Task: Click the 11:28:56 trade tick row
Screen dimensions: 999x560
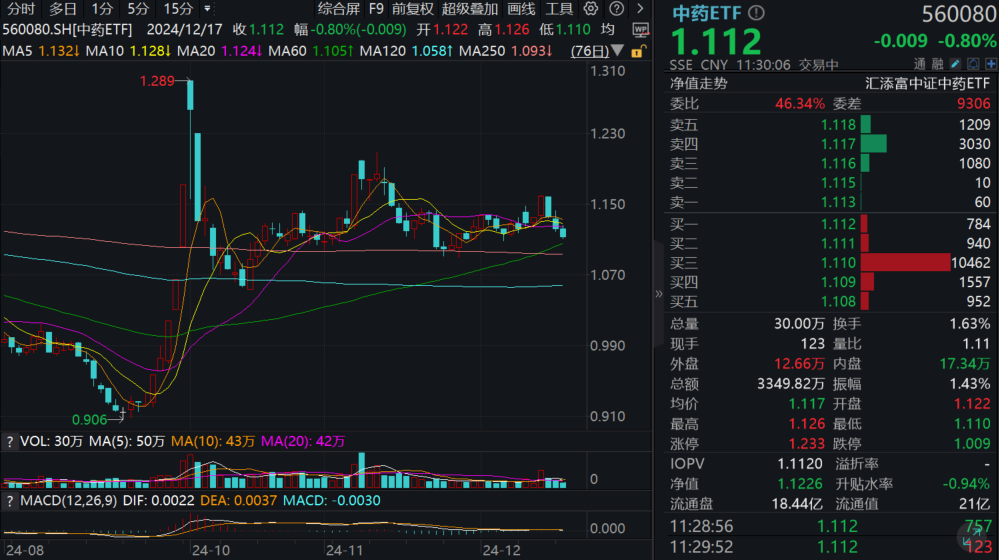Action: 831,527
